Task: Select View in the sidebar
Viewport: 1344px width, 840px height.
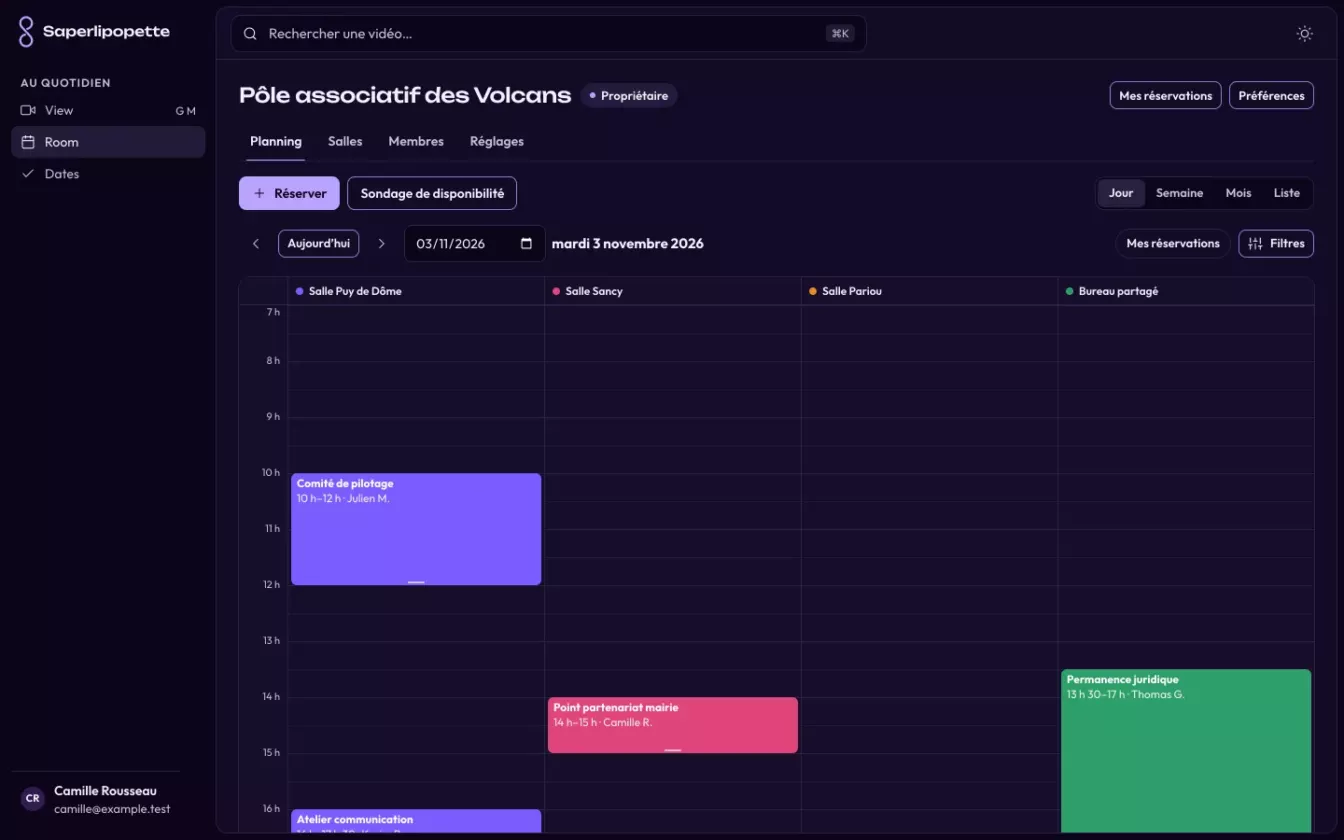Action: (108, 110)
